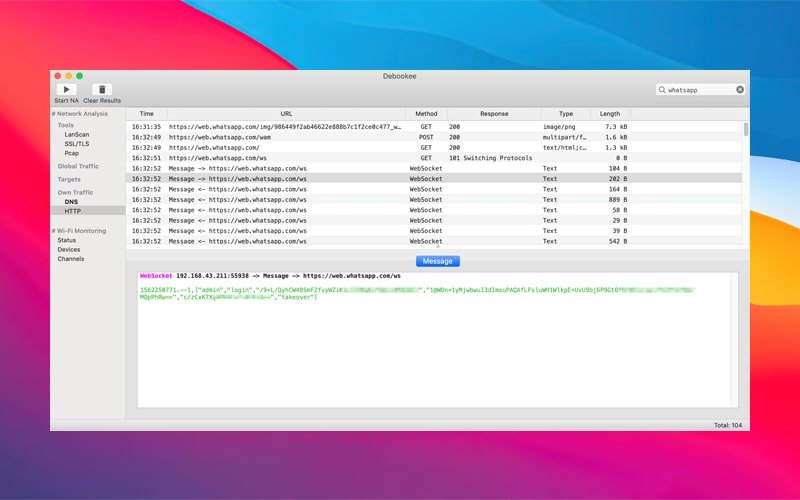800x500 pixels.
Task: Click the blue Message button
Action: point(437,261)
